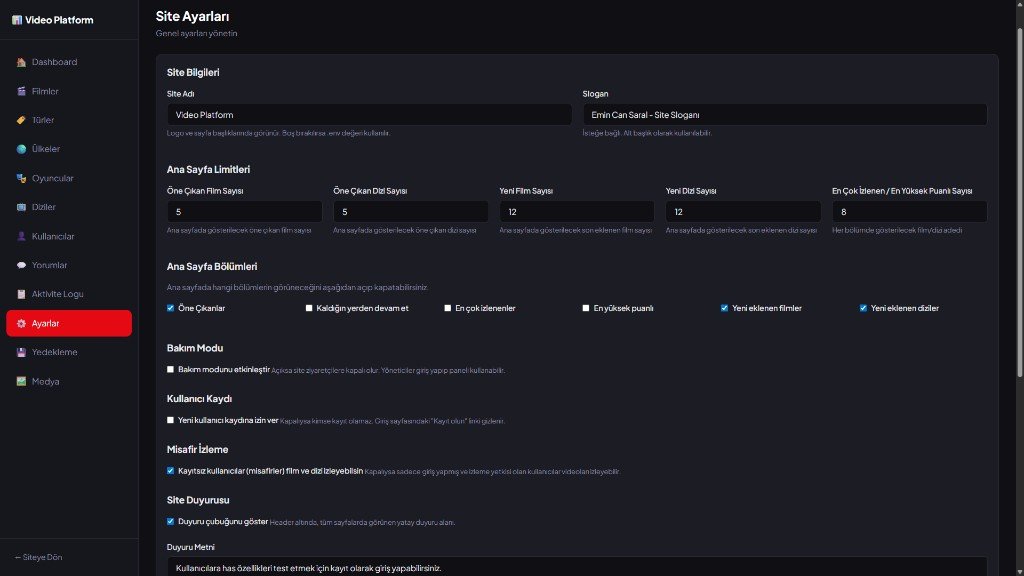Click inside the Site Adı input field

(370, 114)
